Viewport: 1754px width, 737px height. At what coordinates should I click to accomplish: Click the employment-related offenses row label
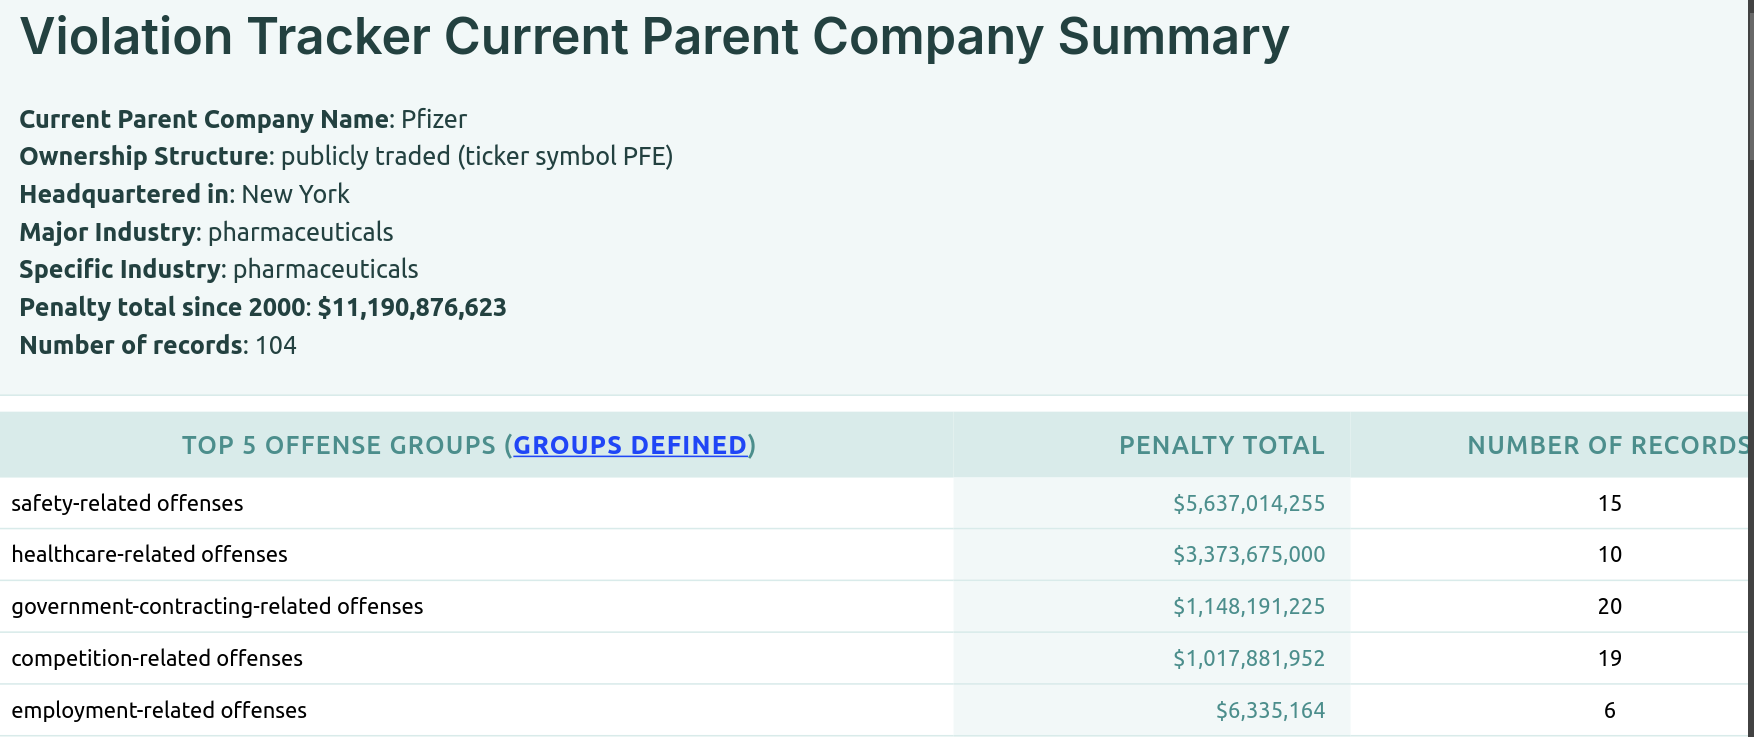tap(159, 710)
